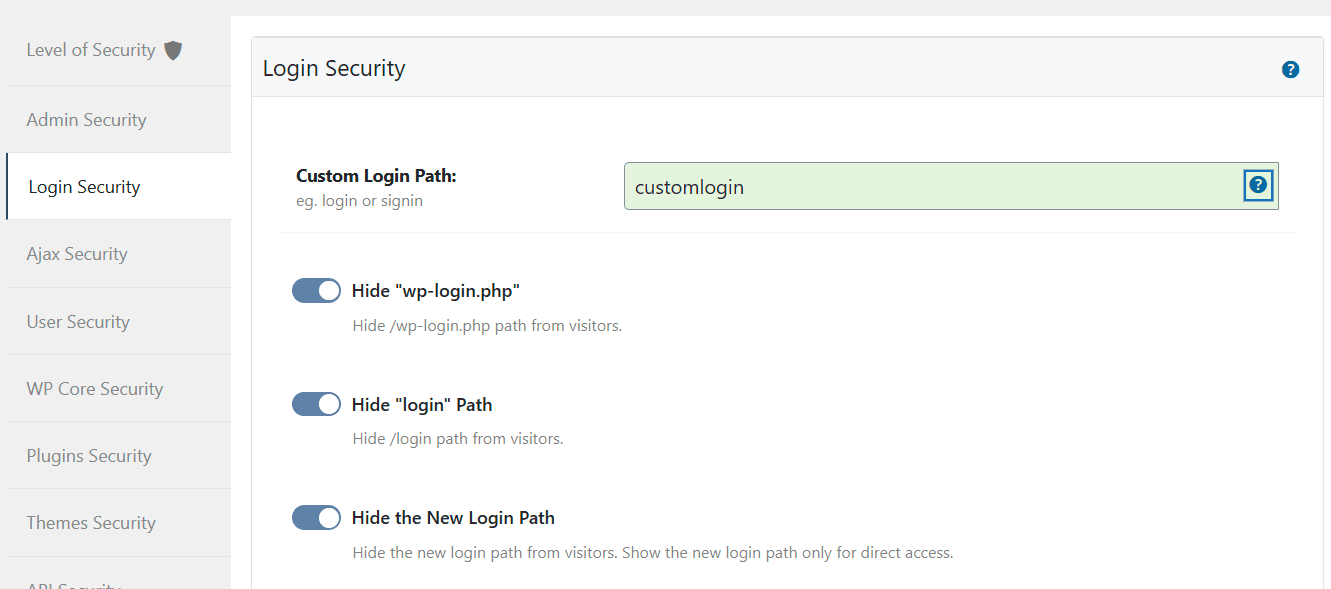Click the shield icon beside Level of Security

click(173, 50)
